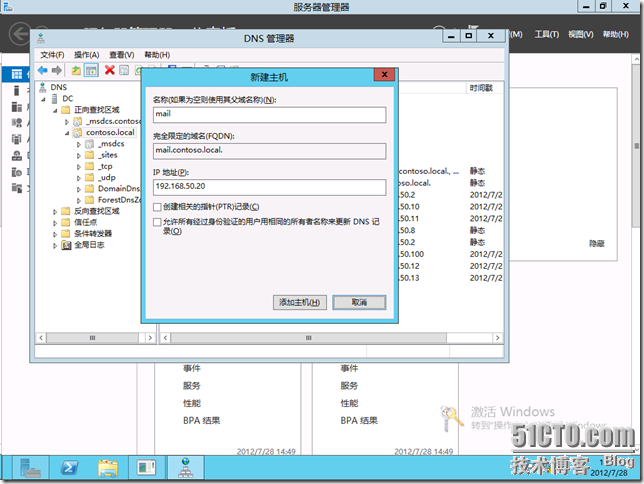Image resolution: width=644 pixels, height=484 pixels.
Task: Open the 文件(F) menu in DNS Manager
Action: [x=52, y=55]
